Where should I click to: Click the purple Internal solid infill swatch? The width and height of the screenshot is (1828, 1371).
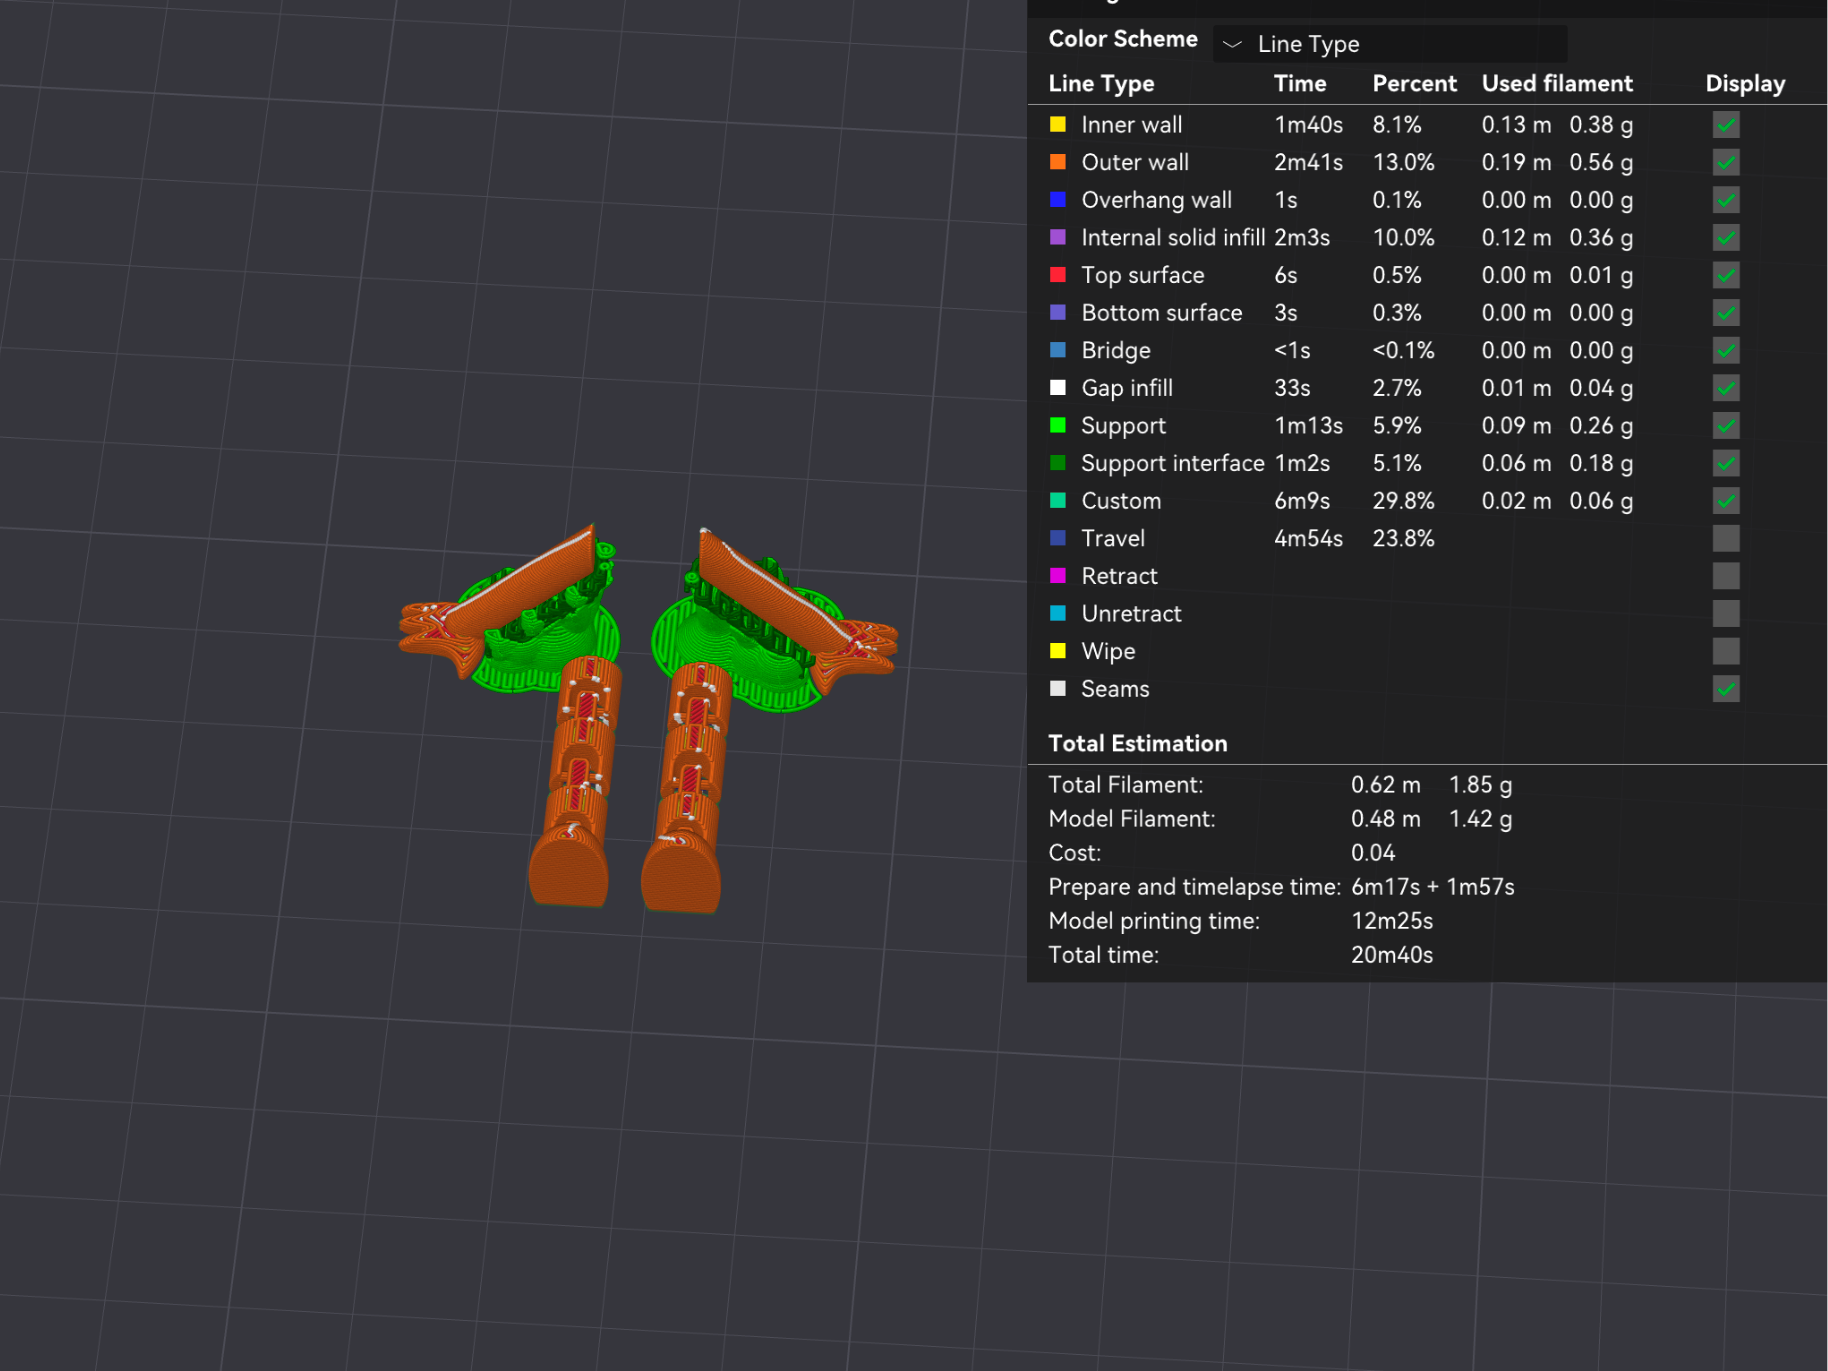tap(1057, 237)
